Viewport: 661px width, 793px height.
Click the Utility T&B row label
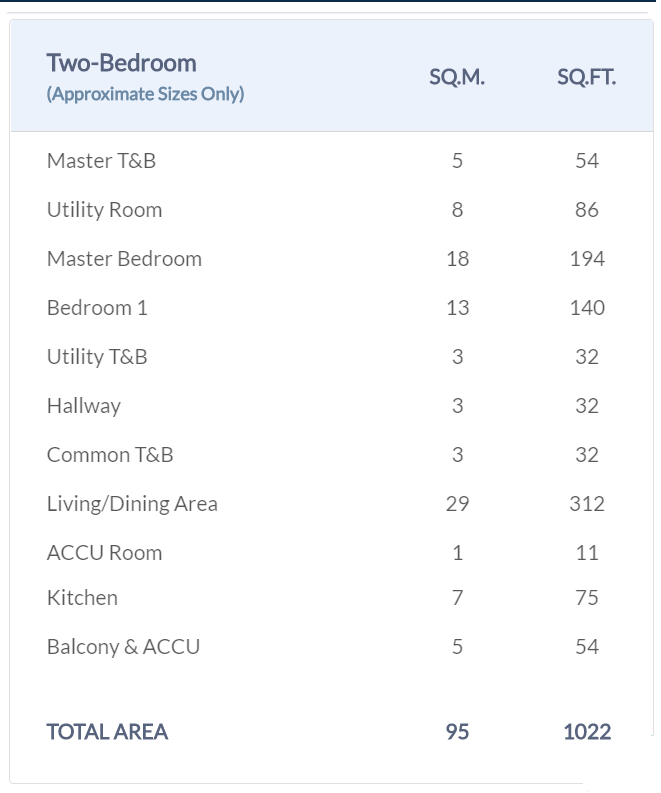click(x=97, y=356)
